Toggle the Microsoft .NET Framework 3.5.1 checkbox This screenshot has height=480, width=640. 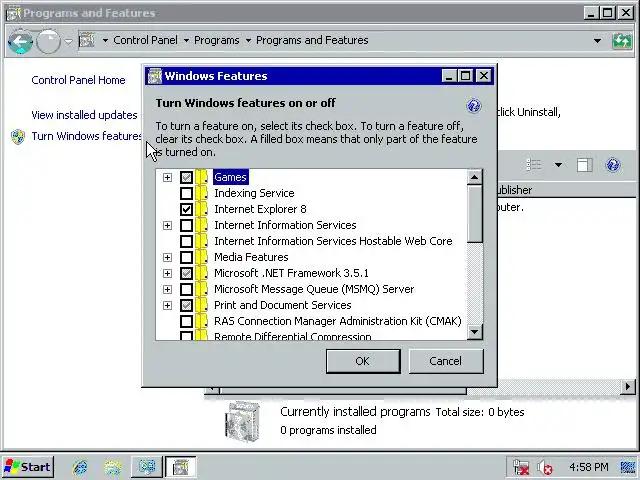[187, 273]
